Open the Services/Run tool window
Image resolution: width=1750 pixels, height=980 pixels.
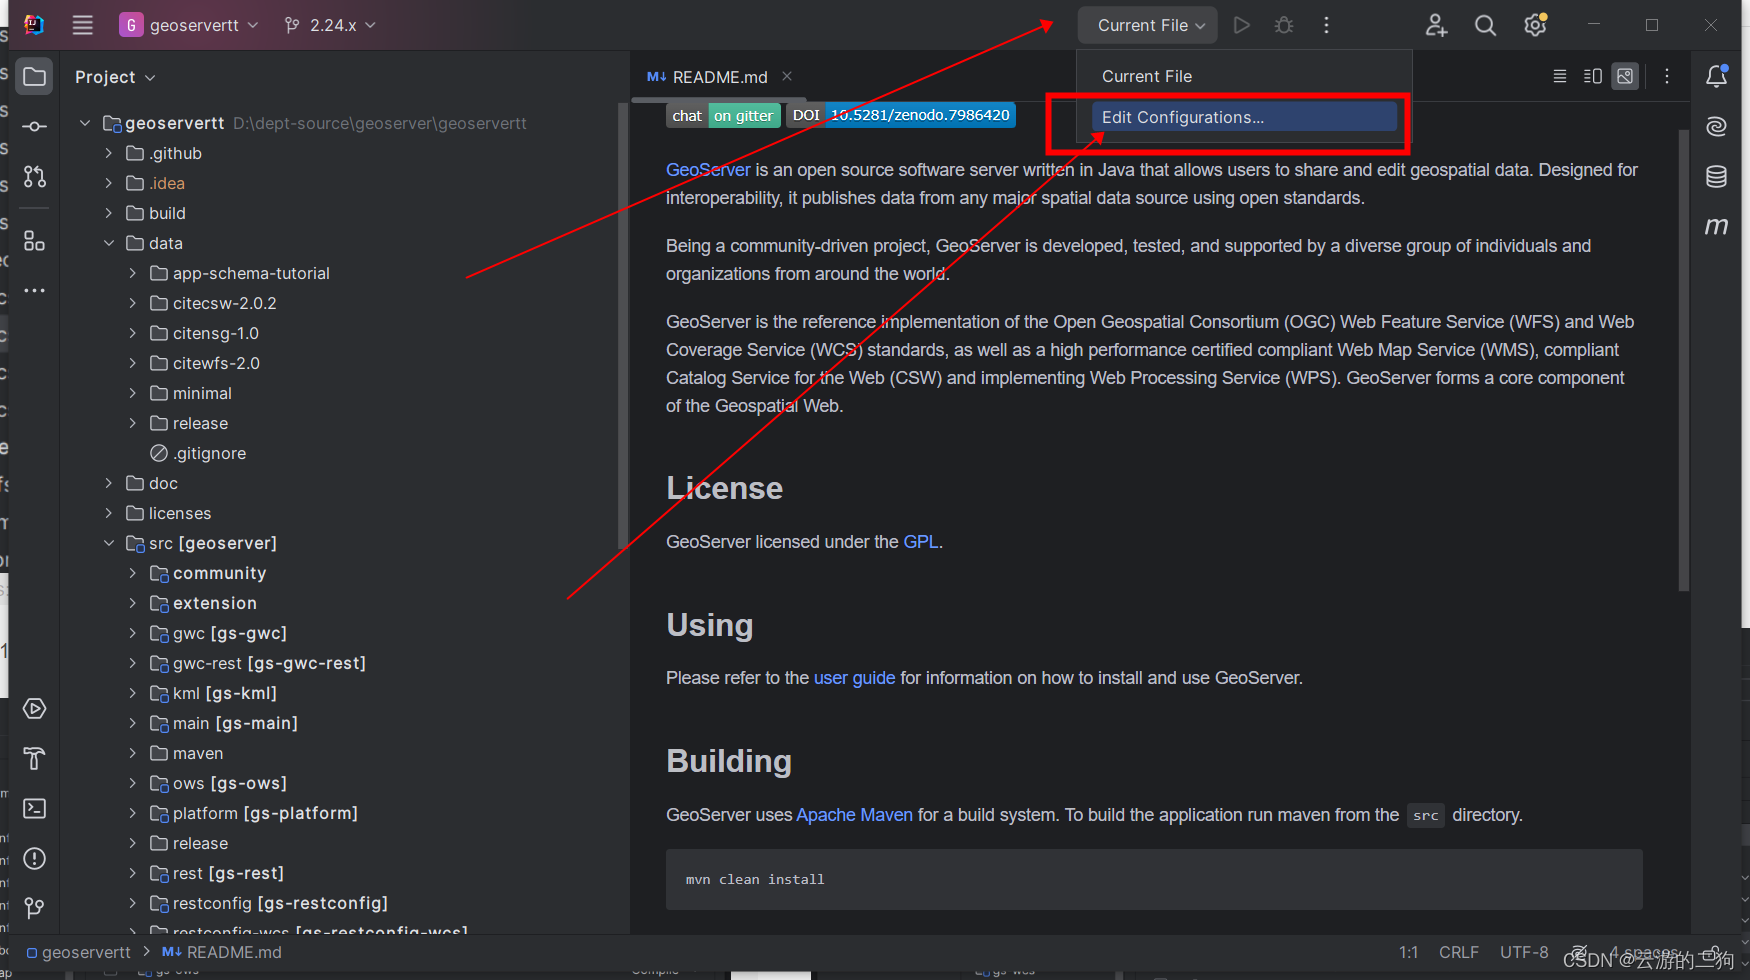click(x=35, y=709)
